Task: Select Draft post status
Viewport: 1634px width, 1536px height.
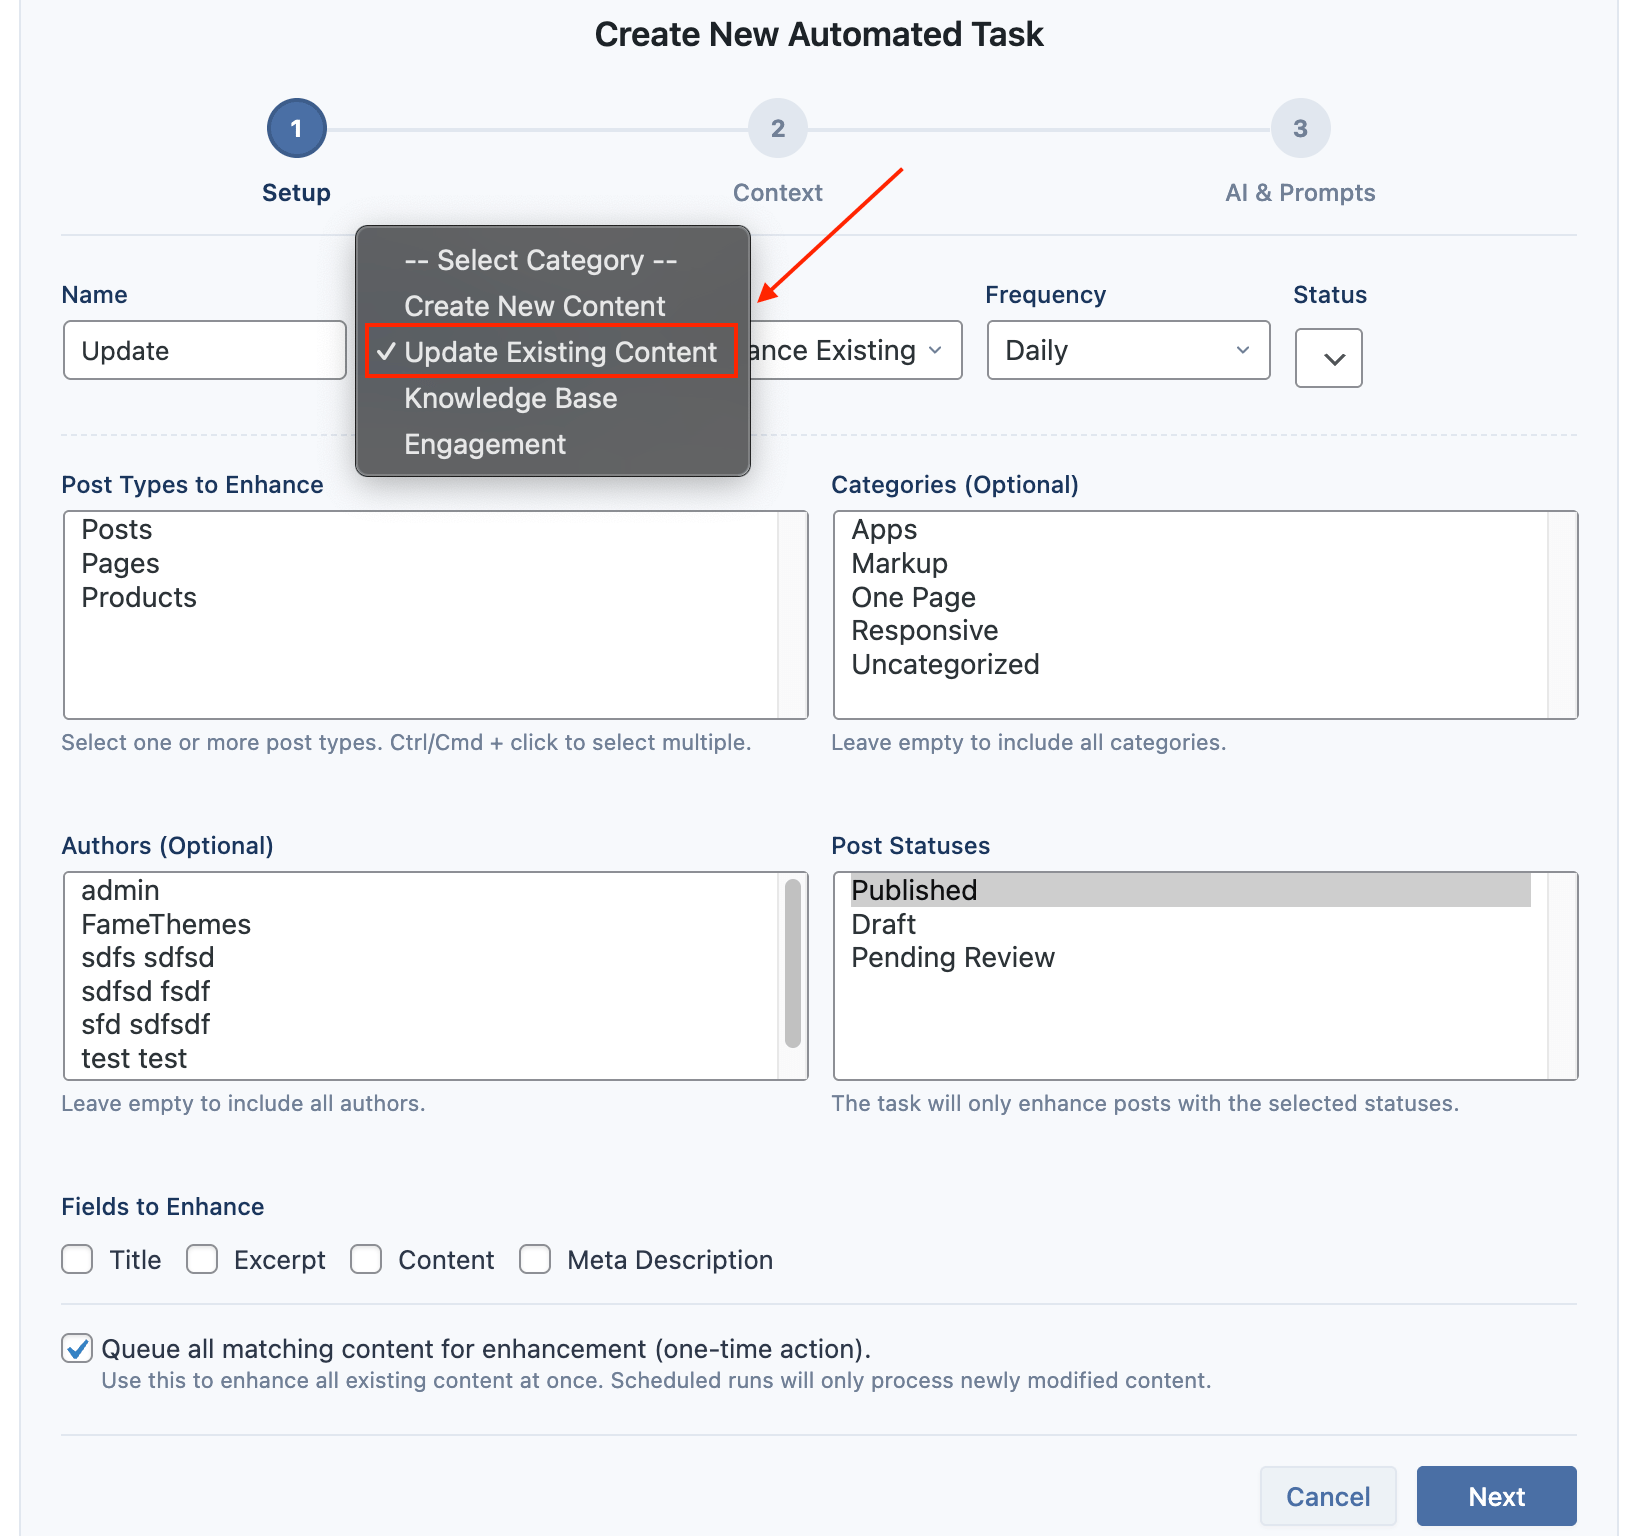Action: point(1191,924)
